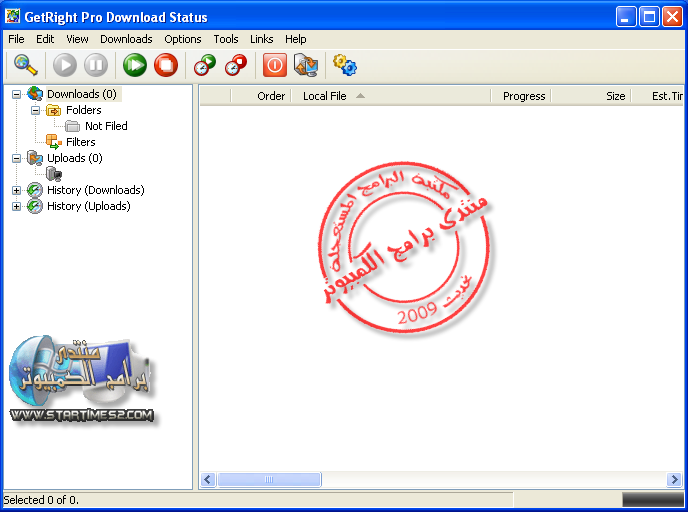Click the red Stop All downloads button

click(x=166, y=65)
